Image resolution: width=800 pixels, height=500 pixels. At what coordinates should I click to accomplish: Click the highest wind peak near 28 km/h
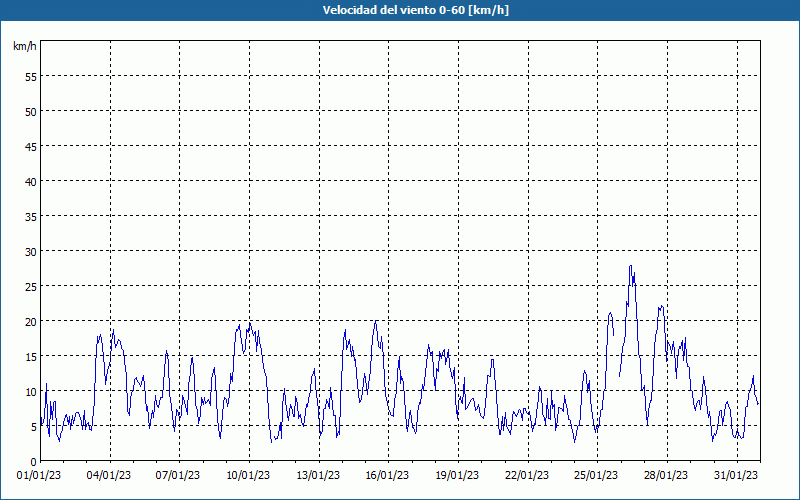(631, 266)
